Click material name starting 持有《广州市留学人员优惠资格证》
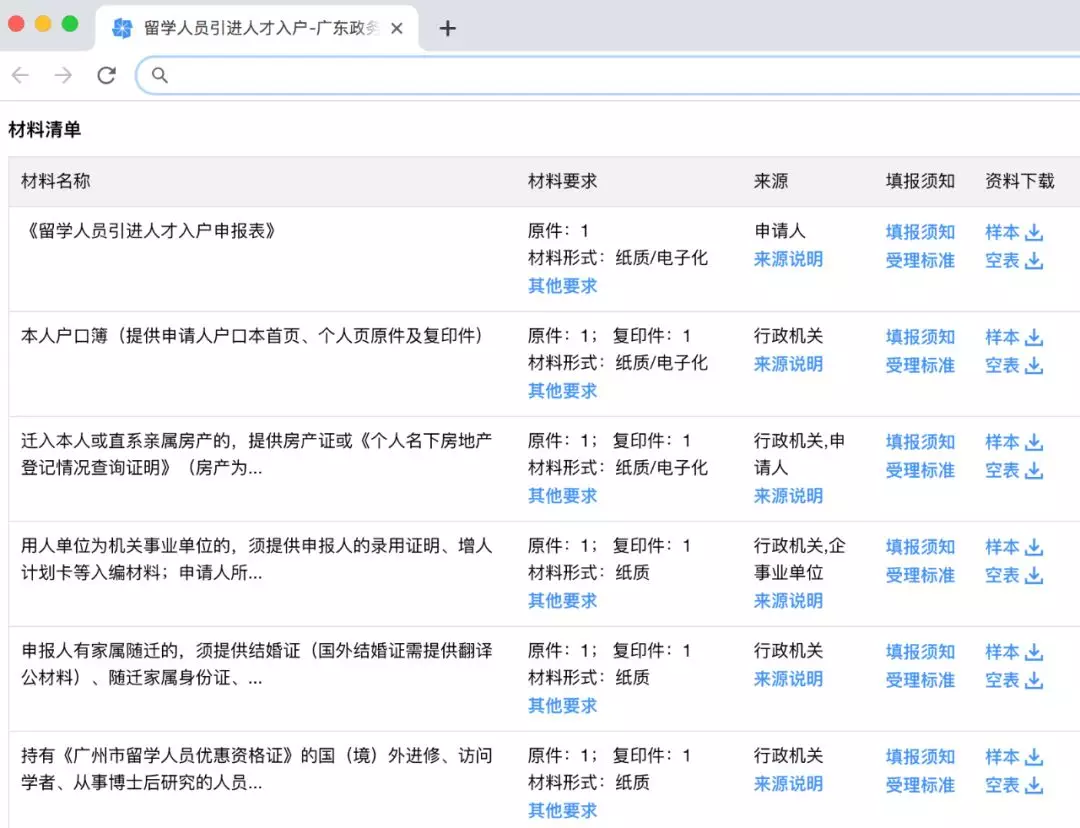This screenshot has height=828, width=1080. [256, 769]
